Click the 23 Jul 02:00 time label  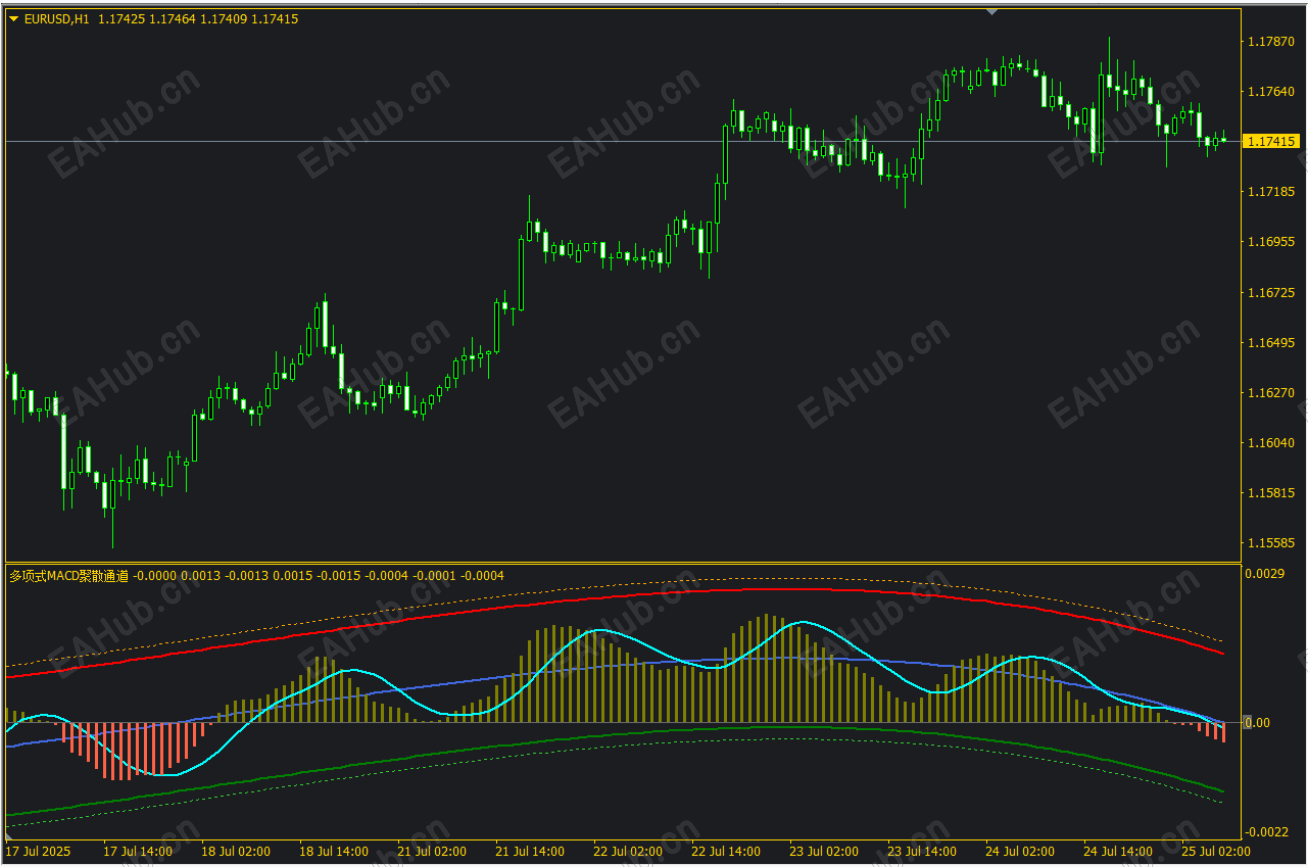[x=824, y=851]
